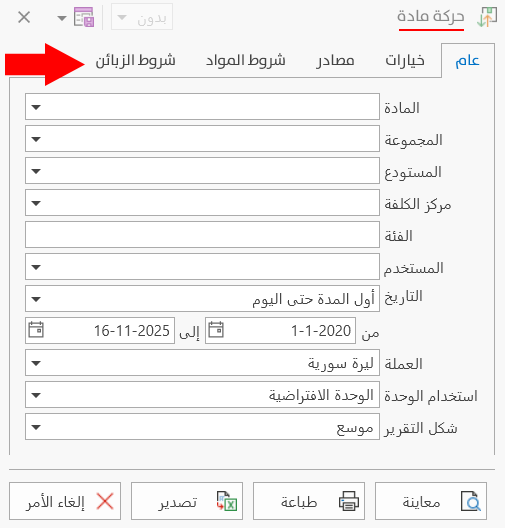Click the تصدير export button
This screenshot has height=528, width=505.
[x=187, y=501]
